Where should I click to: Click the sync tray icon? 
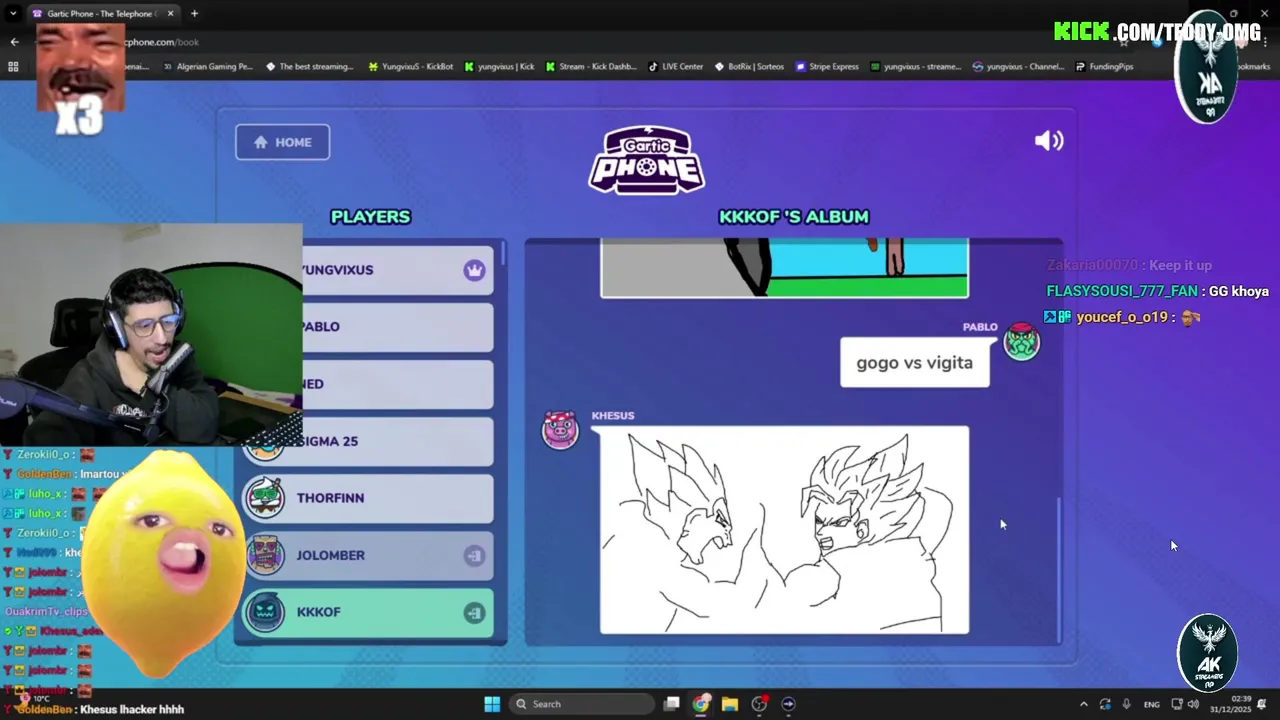coord(1105,704)
